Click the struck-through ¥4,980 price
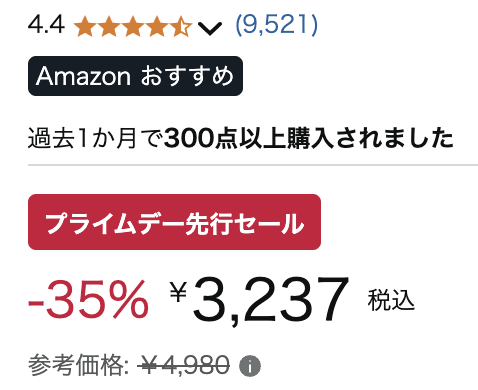This screenshot has width=478, height=390. pos(183,365)
